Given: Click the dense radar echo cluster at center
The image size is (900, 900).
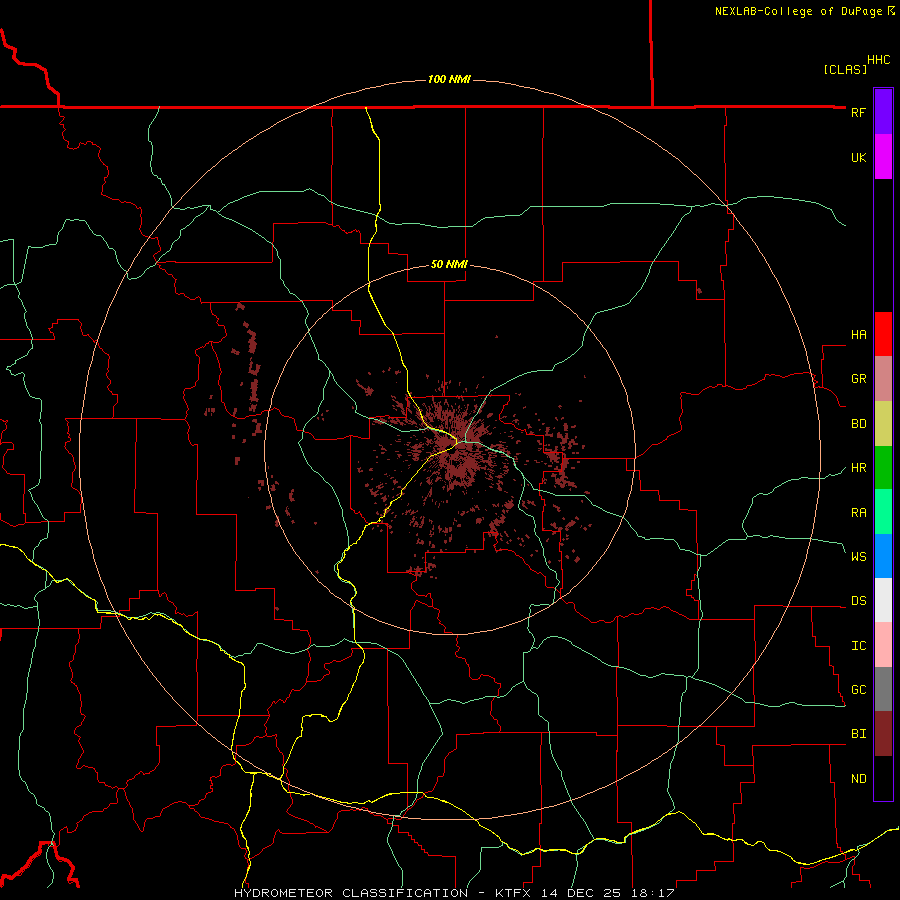Looking at the screenshot, I should pyautogui.click(x=456, y=451).
